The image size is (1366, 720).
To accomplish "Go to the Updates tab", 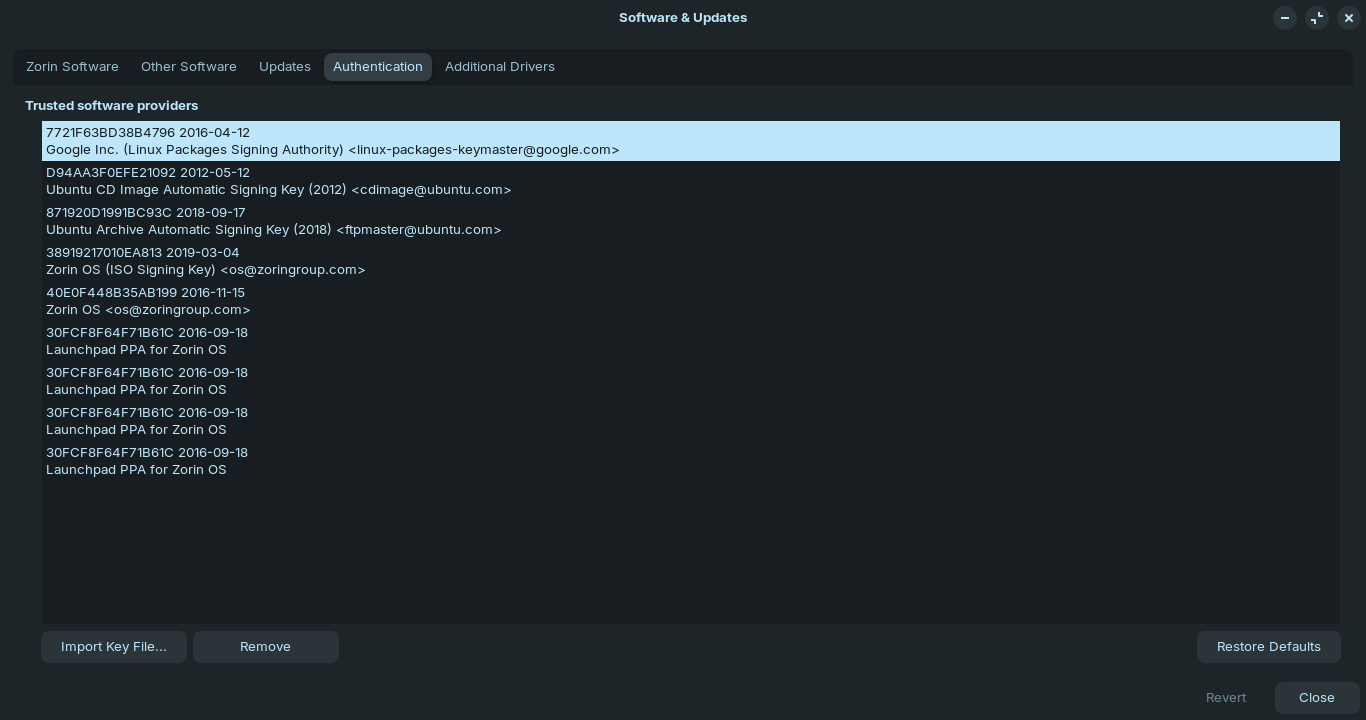I will click(285, 67).
